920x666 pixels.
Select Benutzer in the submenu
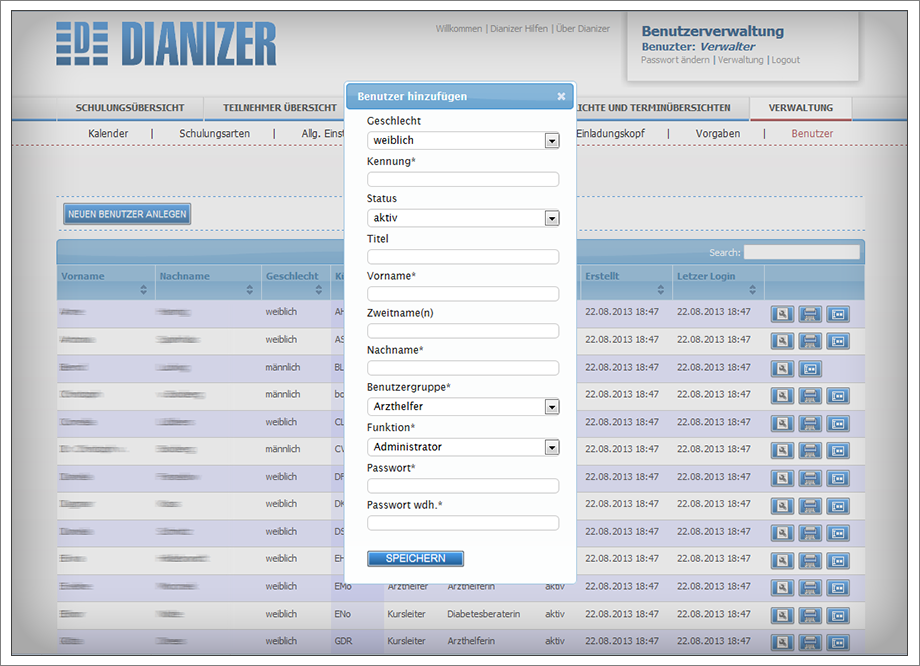click(x=812, y=133)
